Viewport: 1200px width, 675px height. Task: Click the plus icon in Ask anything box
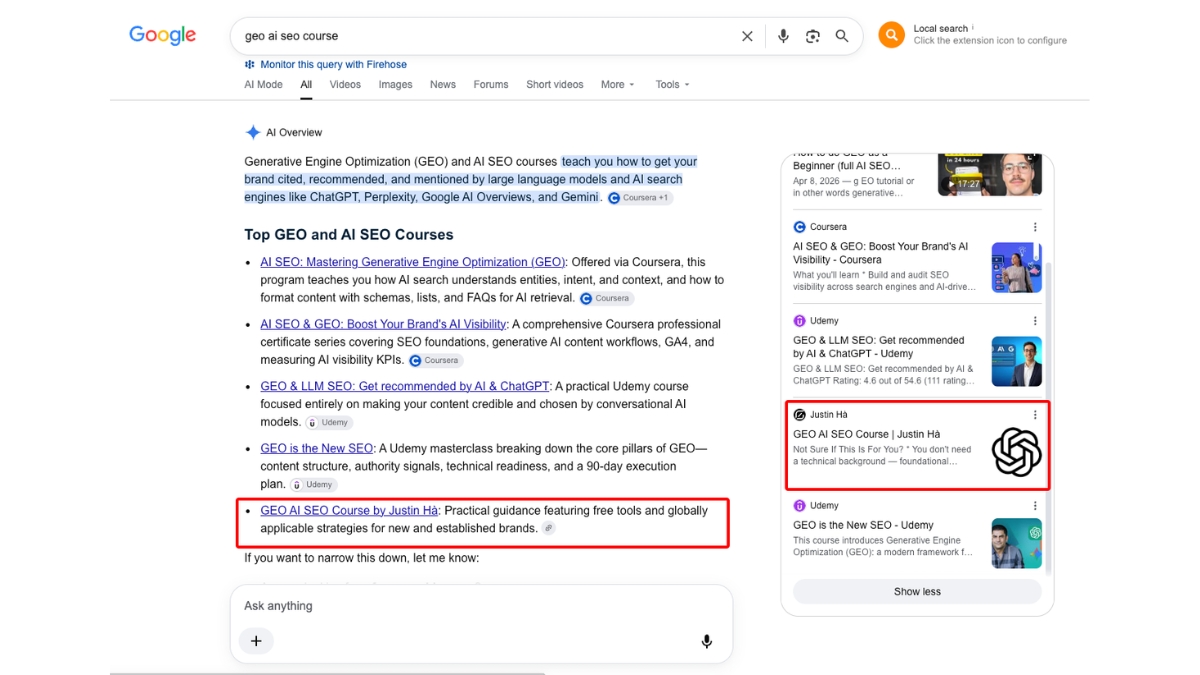[256, 641]
